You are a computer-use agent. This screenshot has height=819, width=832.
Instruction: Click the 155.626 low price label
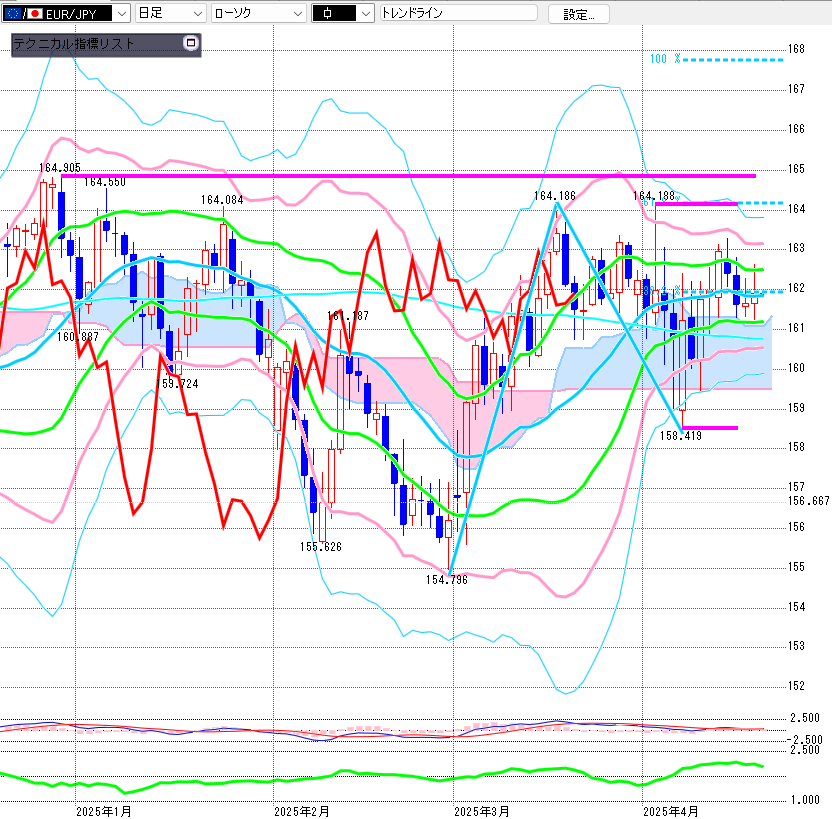point(320,546)
